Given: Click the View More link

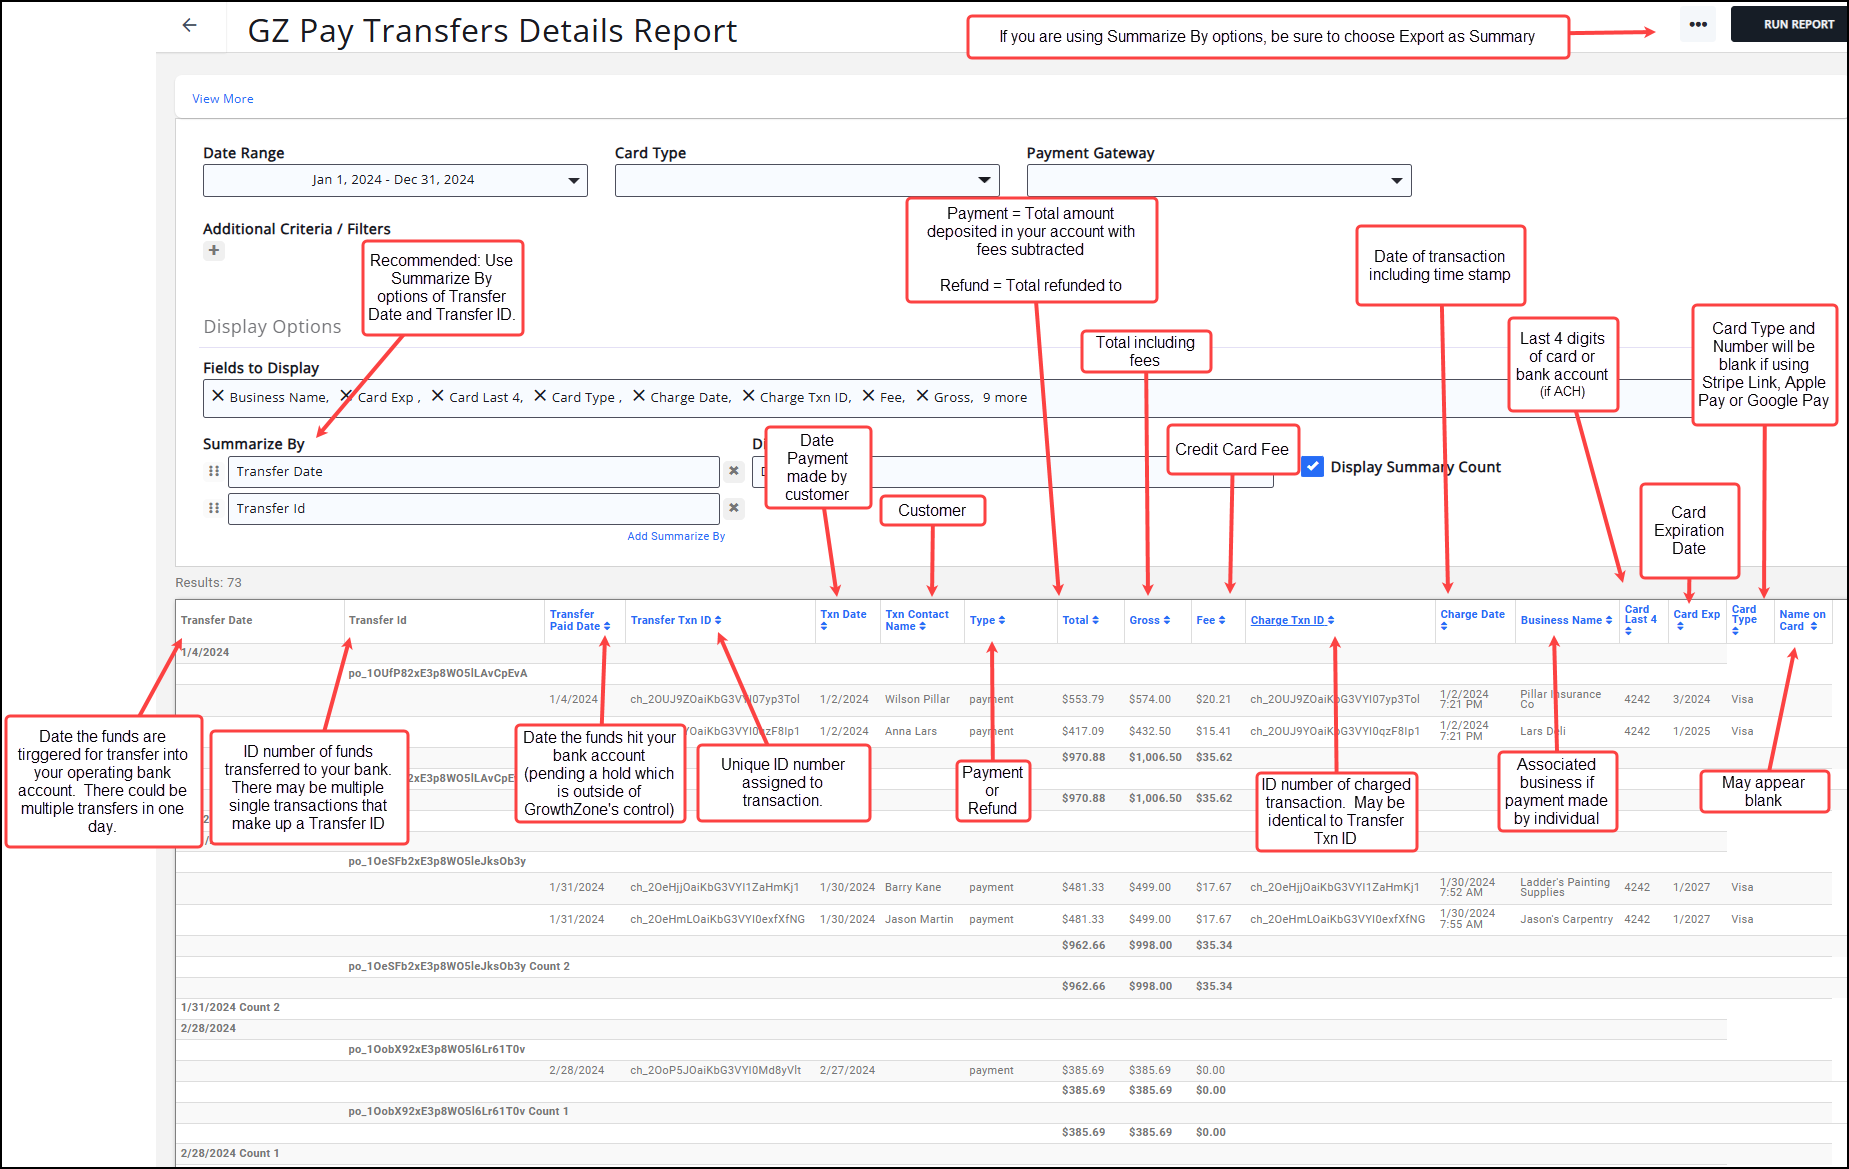Looking at the screenshot, I should (223, 99).
